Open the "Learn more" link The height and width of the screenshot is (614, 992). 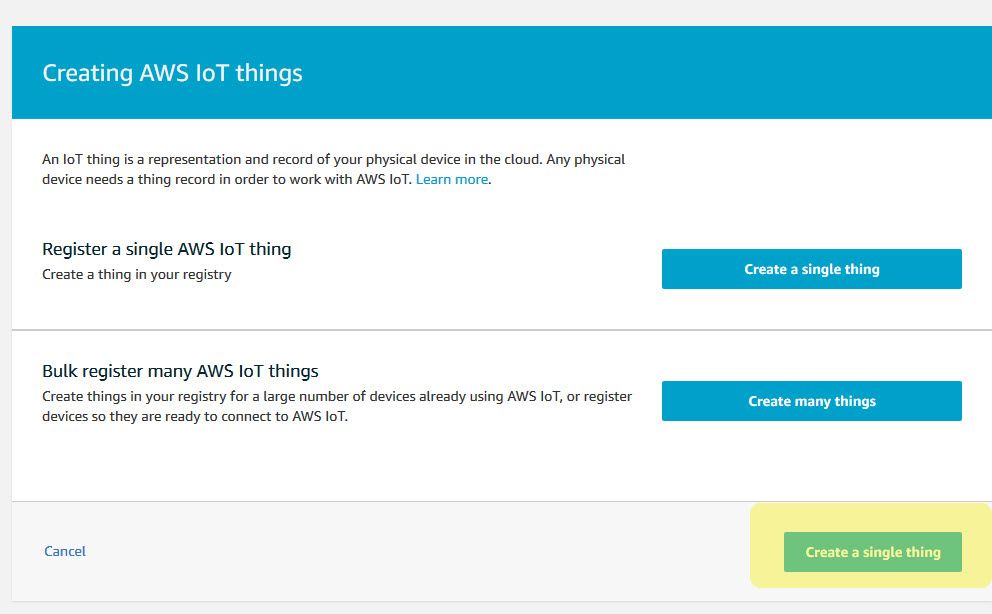coord(452,180)
